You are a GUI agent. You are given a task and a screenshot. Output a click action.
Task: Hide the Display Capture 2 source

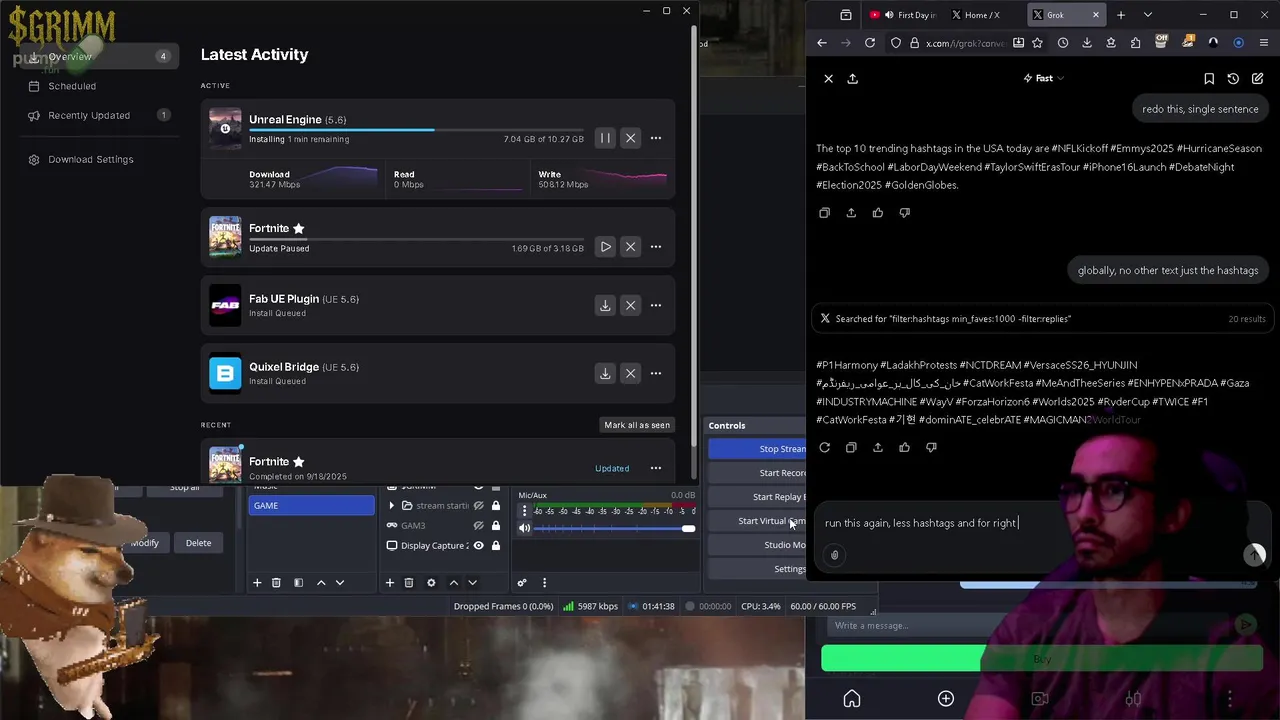(x=478, y=545)
